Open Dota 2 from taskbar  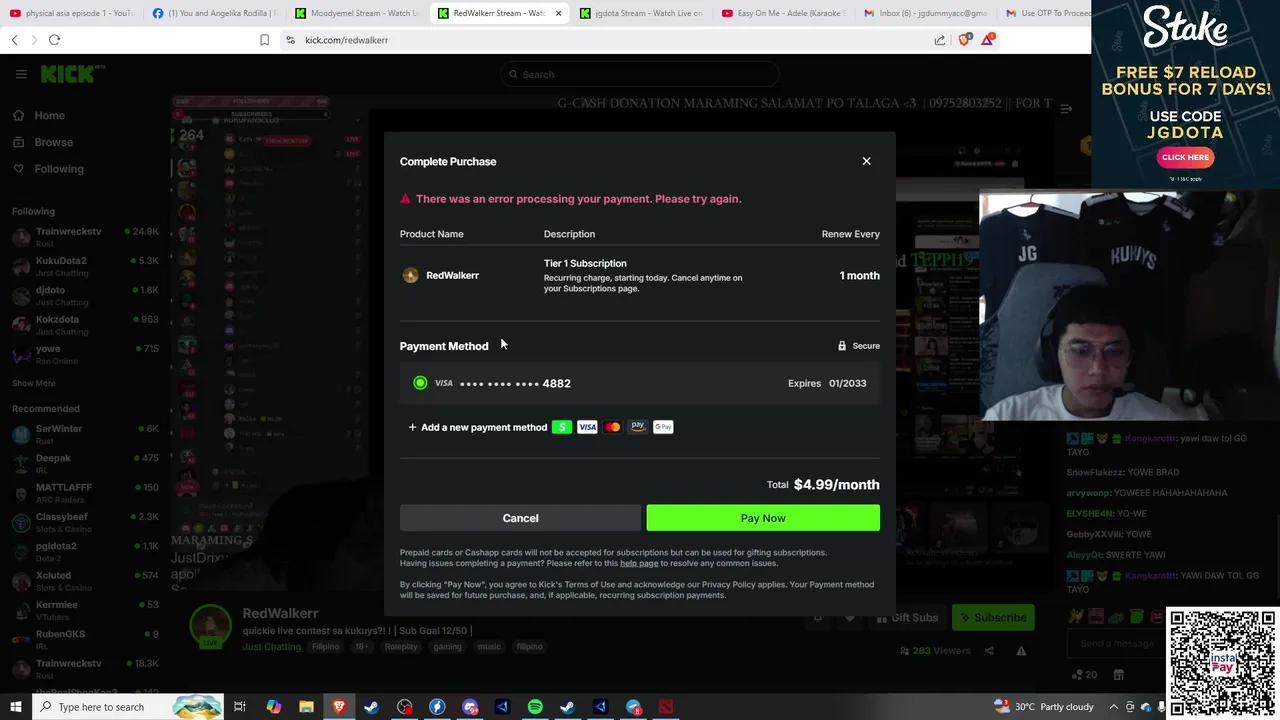tap(666, 707)
